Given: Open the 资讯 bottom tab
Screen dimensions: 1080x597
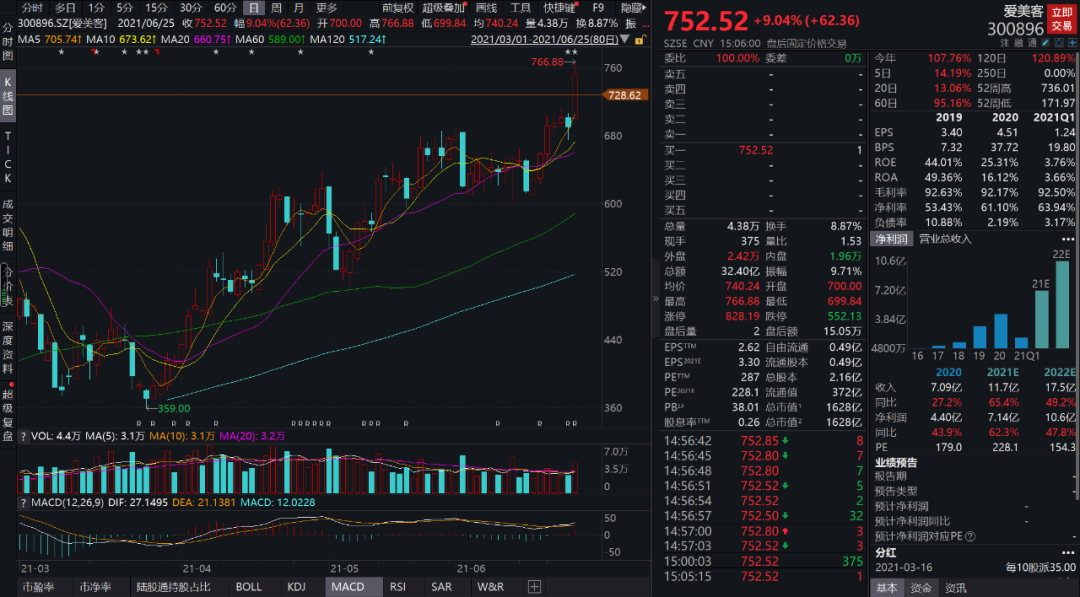Looking at the screenshot, I should pyautogui.click(x=955, y=587).
